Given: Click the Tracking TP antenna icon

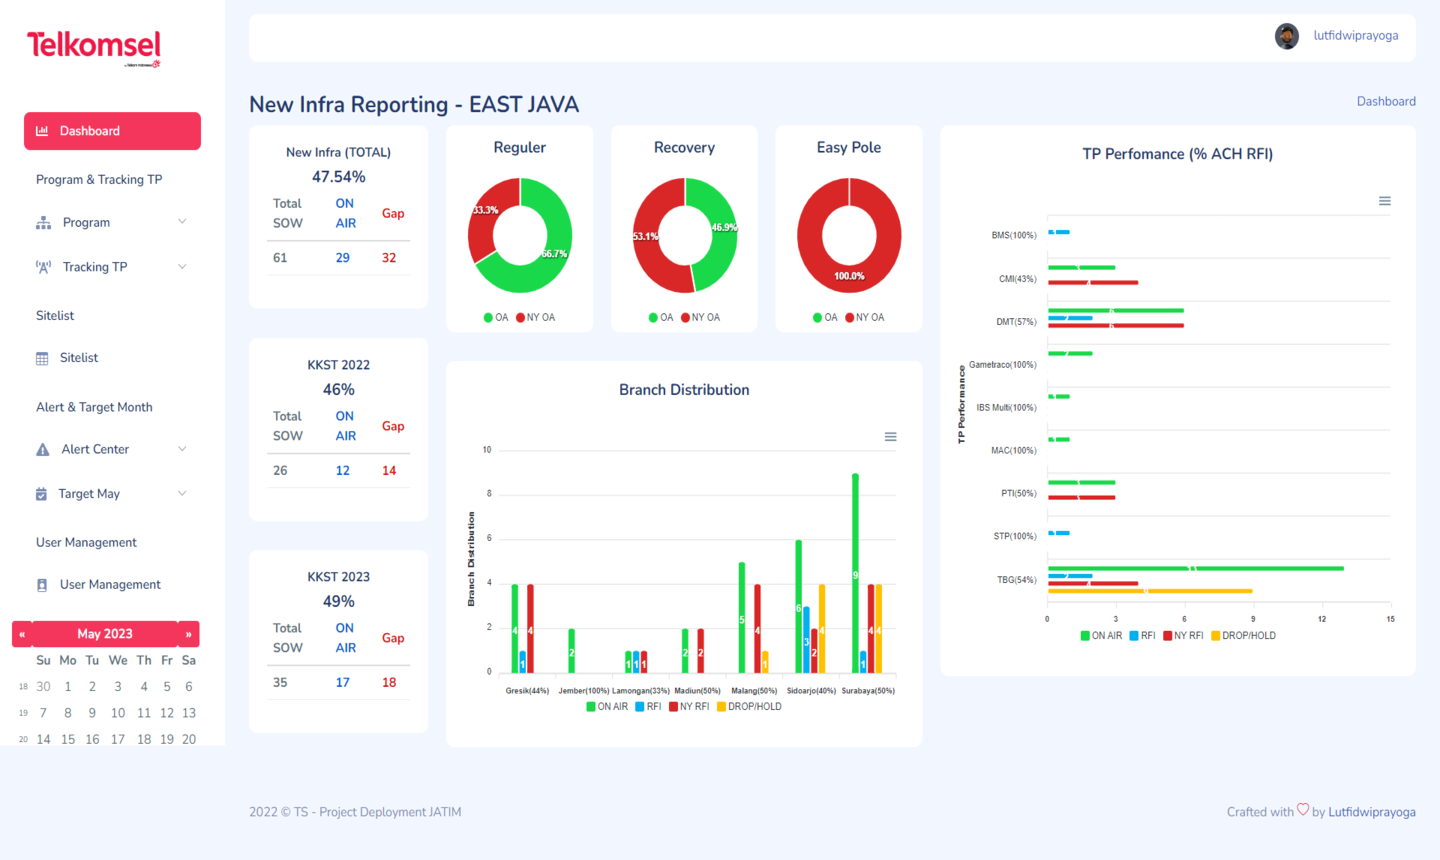Looking at the screenshot, I should click(43, 267).
